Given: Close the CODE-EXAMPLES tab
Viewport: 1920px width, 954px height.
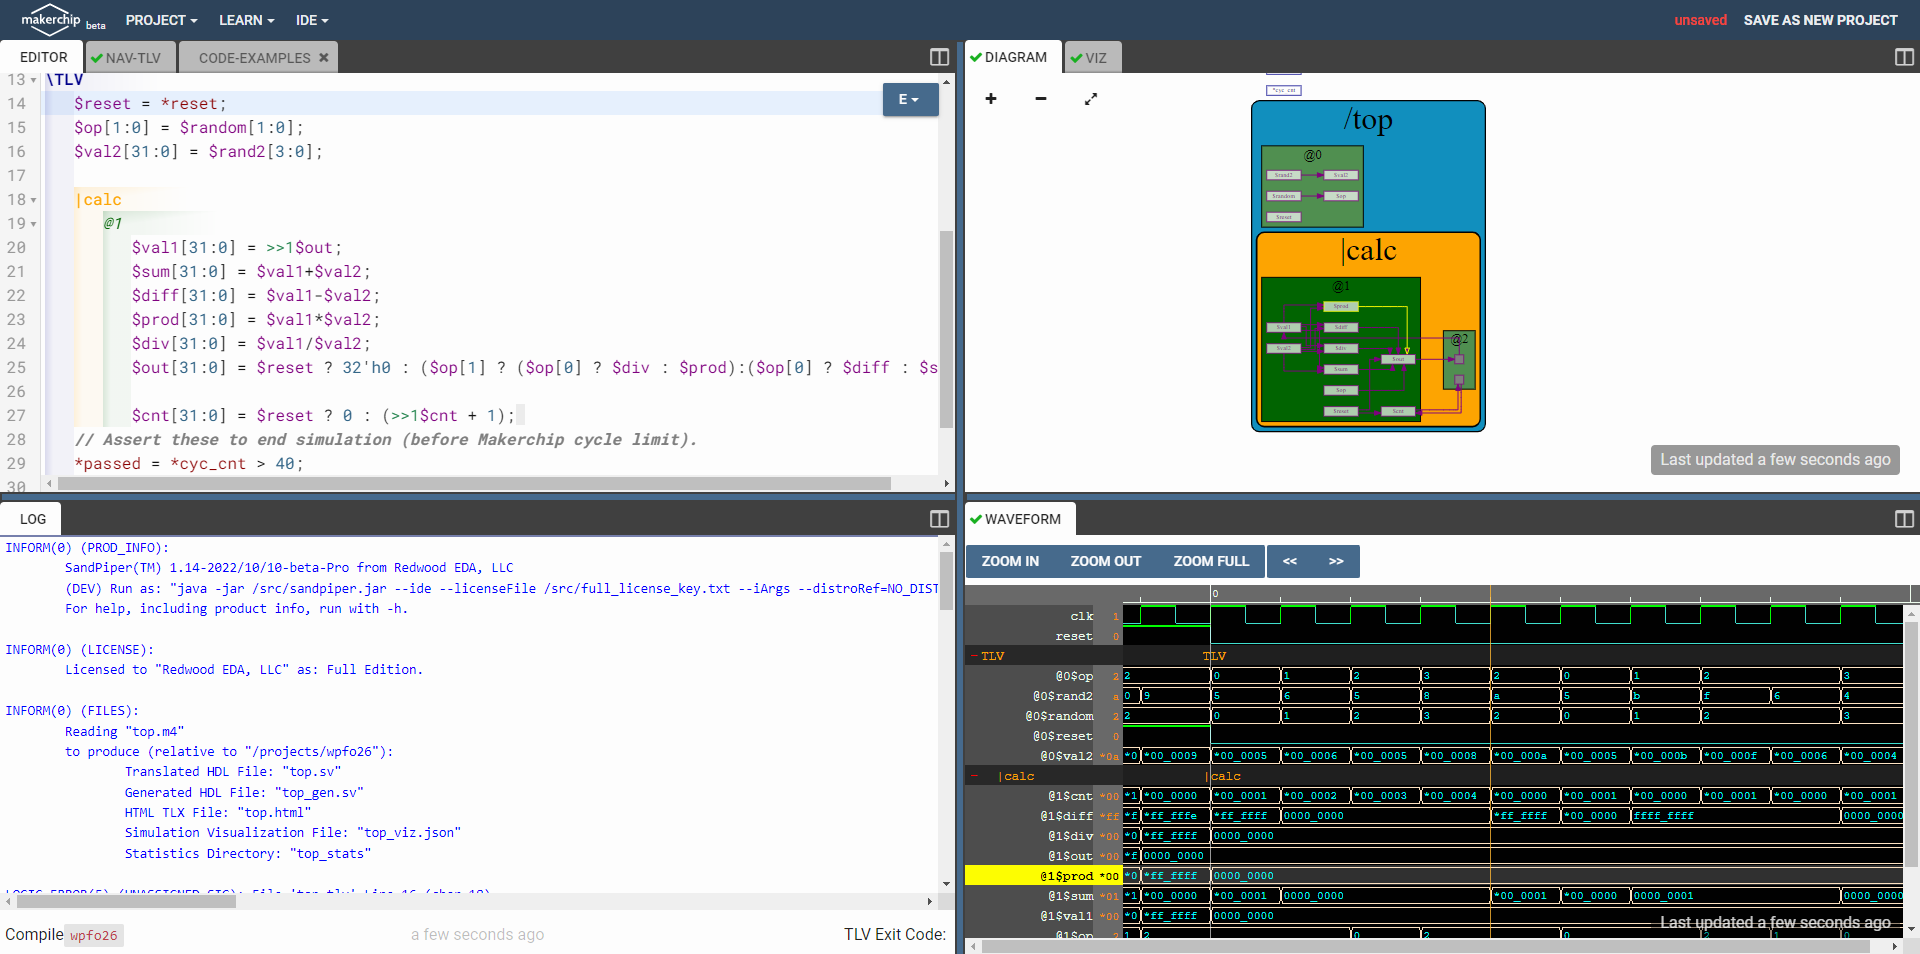Looking at the screenshot, I should point(324,58).
